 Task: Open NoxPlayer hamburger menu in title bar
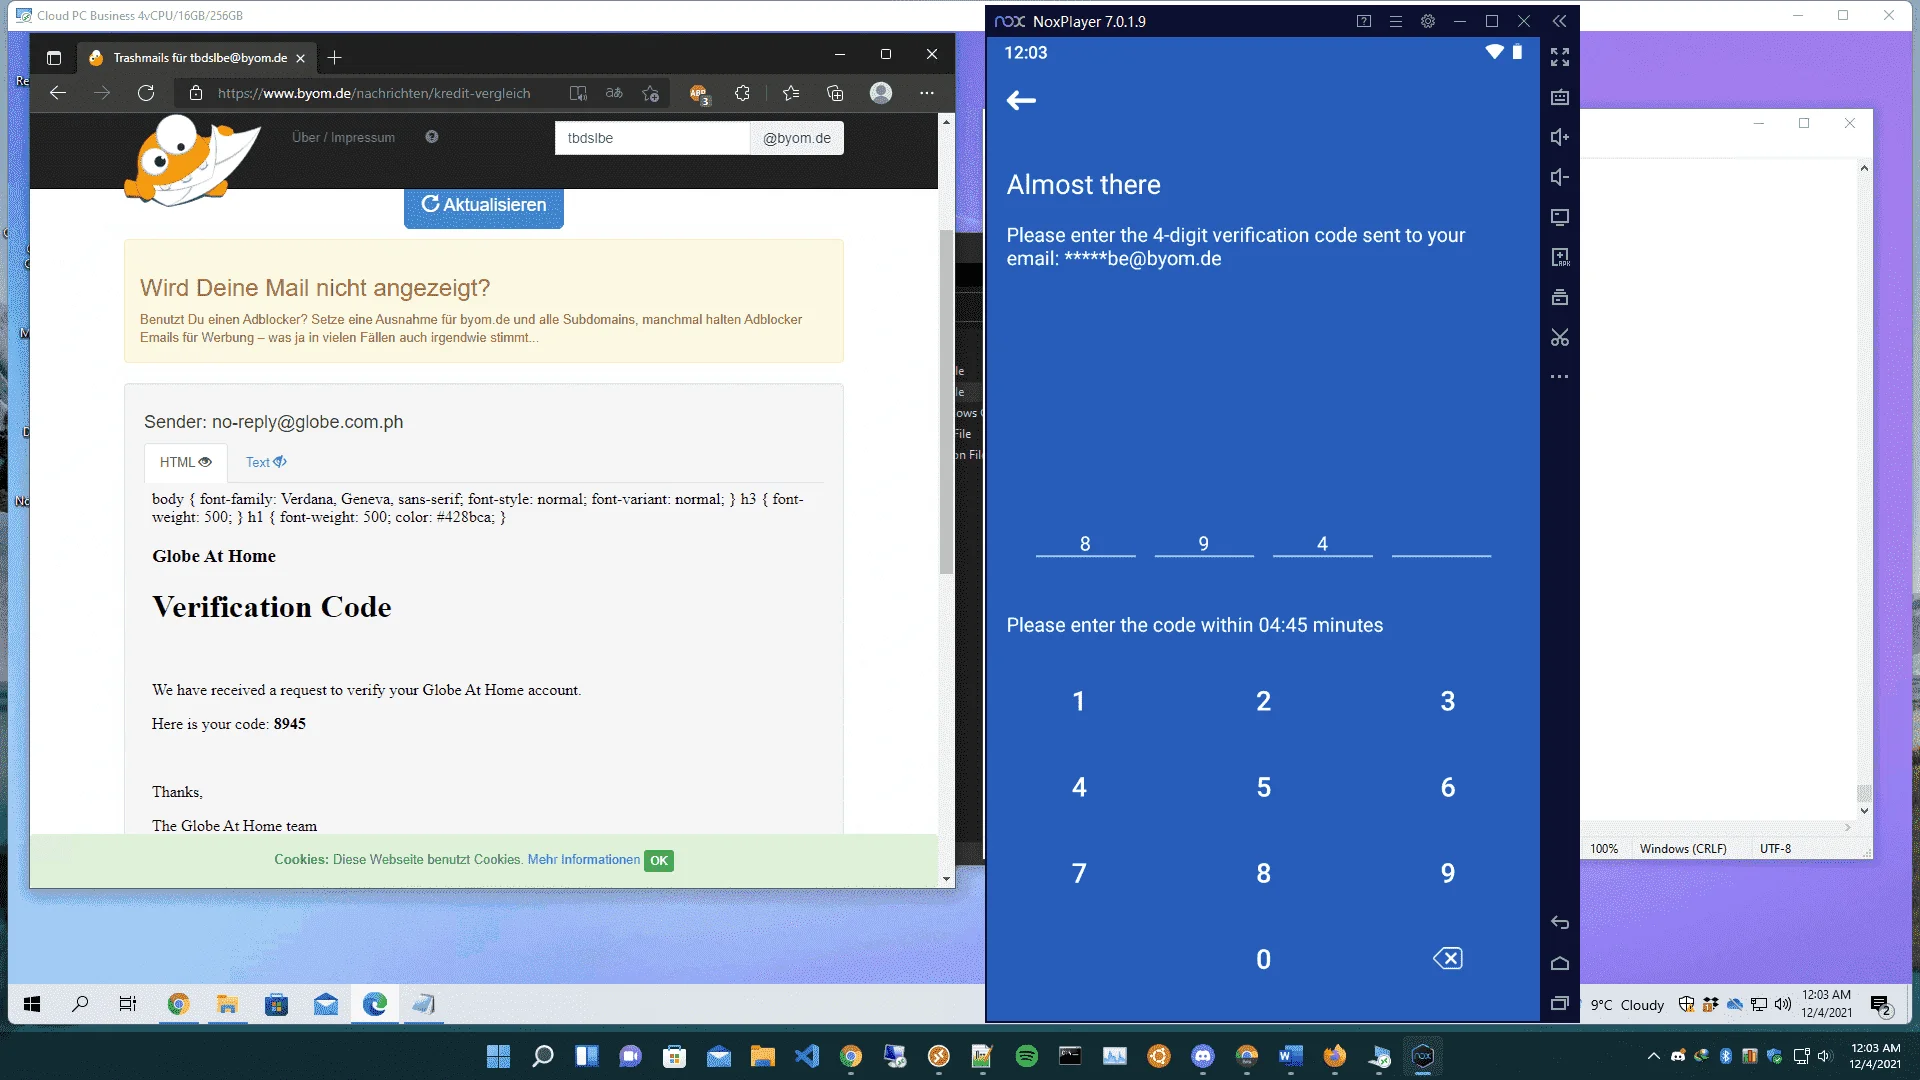point(1395,21)
